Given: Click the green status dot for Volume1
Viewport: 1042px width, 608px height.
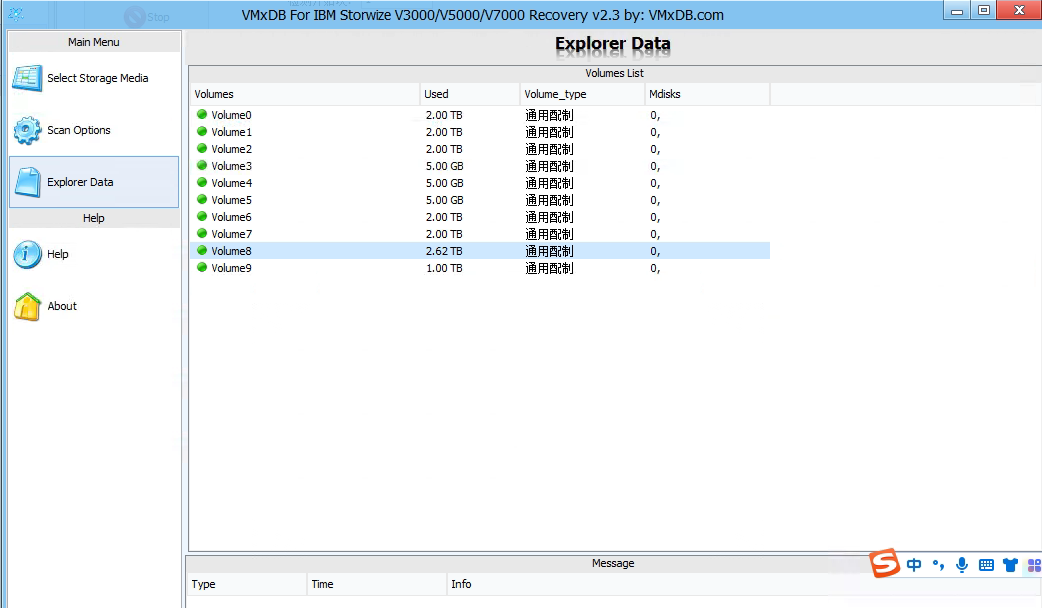Looking at the screenshot, I should click(x=202, y=132).
